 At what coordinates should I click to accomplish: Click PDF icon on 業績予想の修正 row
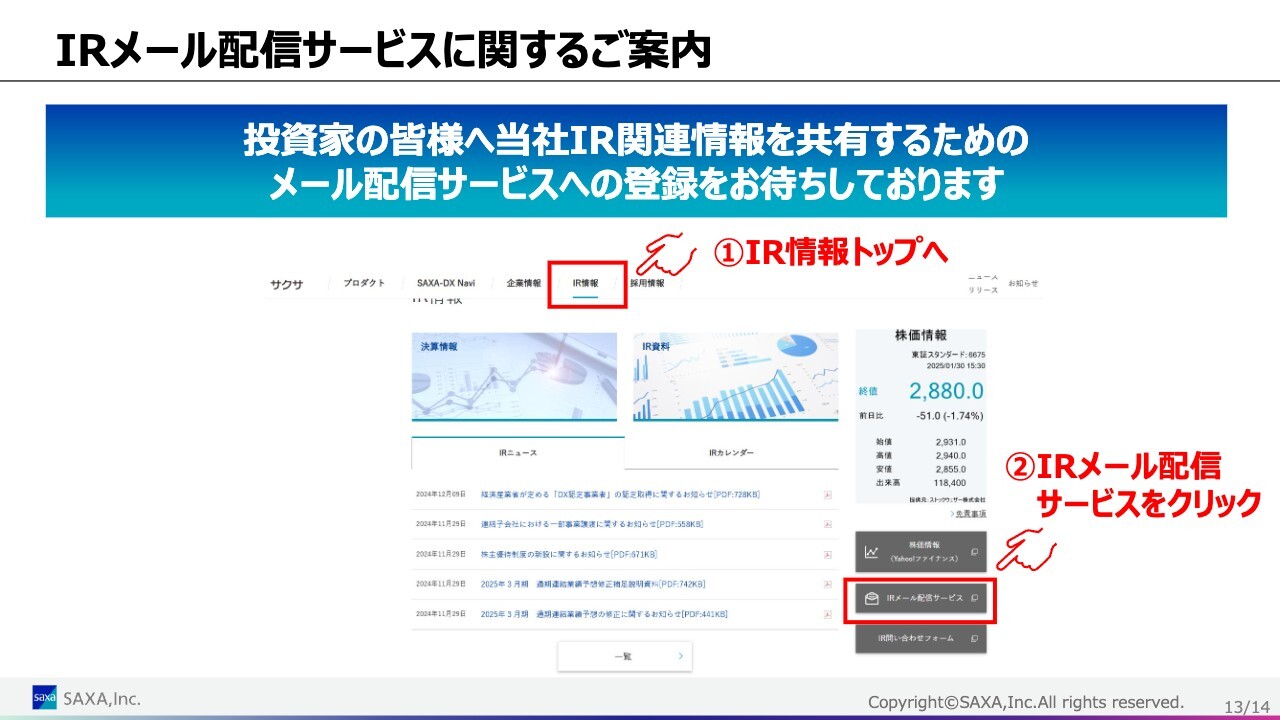[828, 614]
